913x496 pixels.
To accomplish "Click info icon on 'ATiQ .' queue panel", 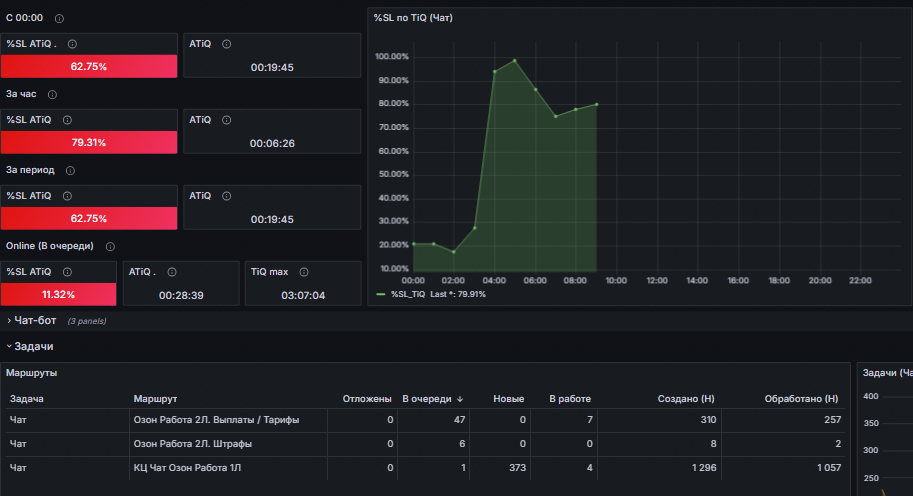I will 172,272.
